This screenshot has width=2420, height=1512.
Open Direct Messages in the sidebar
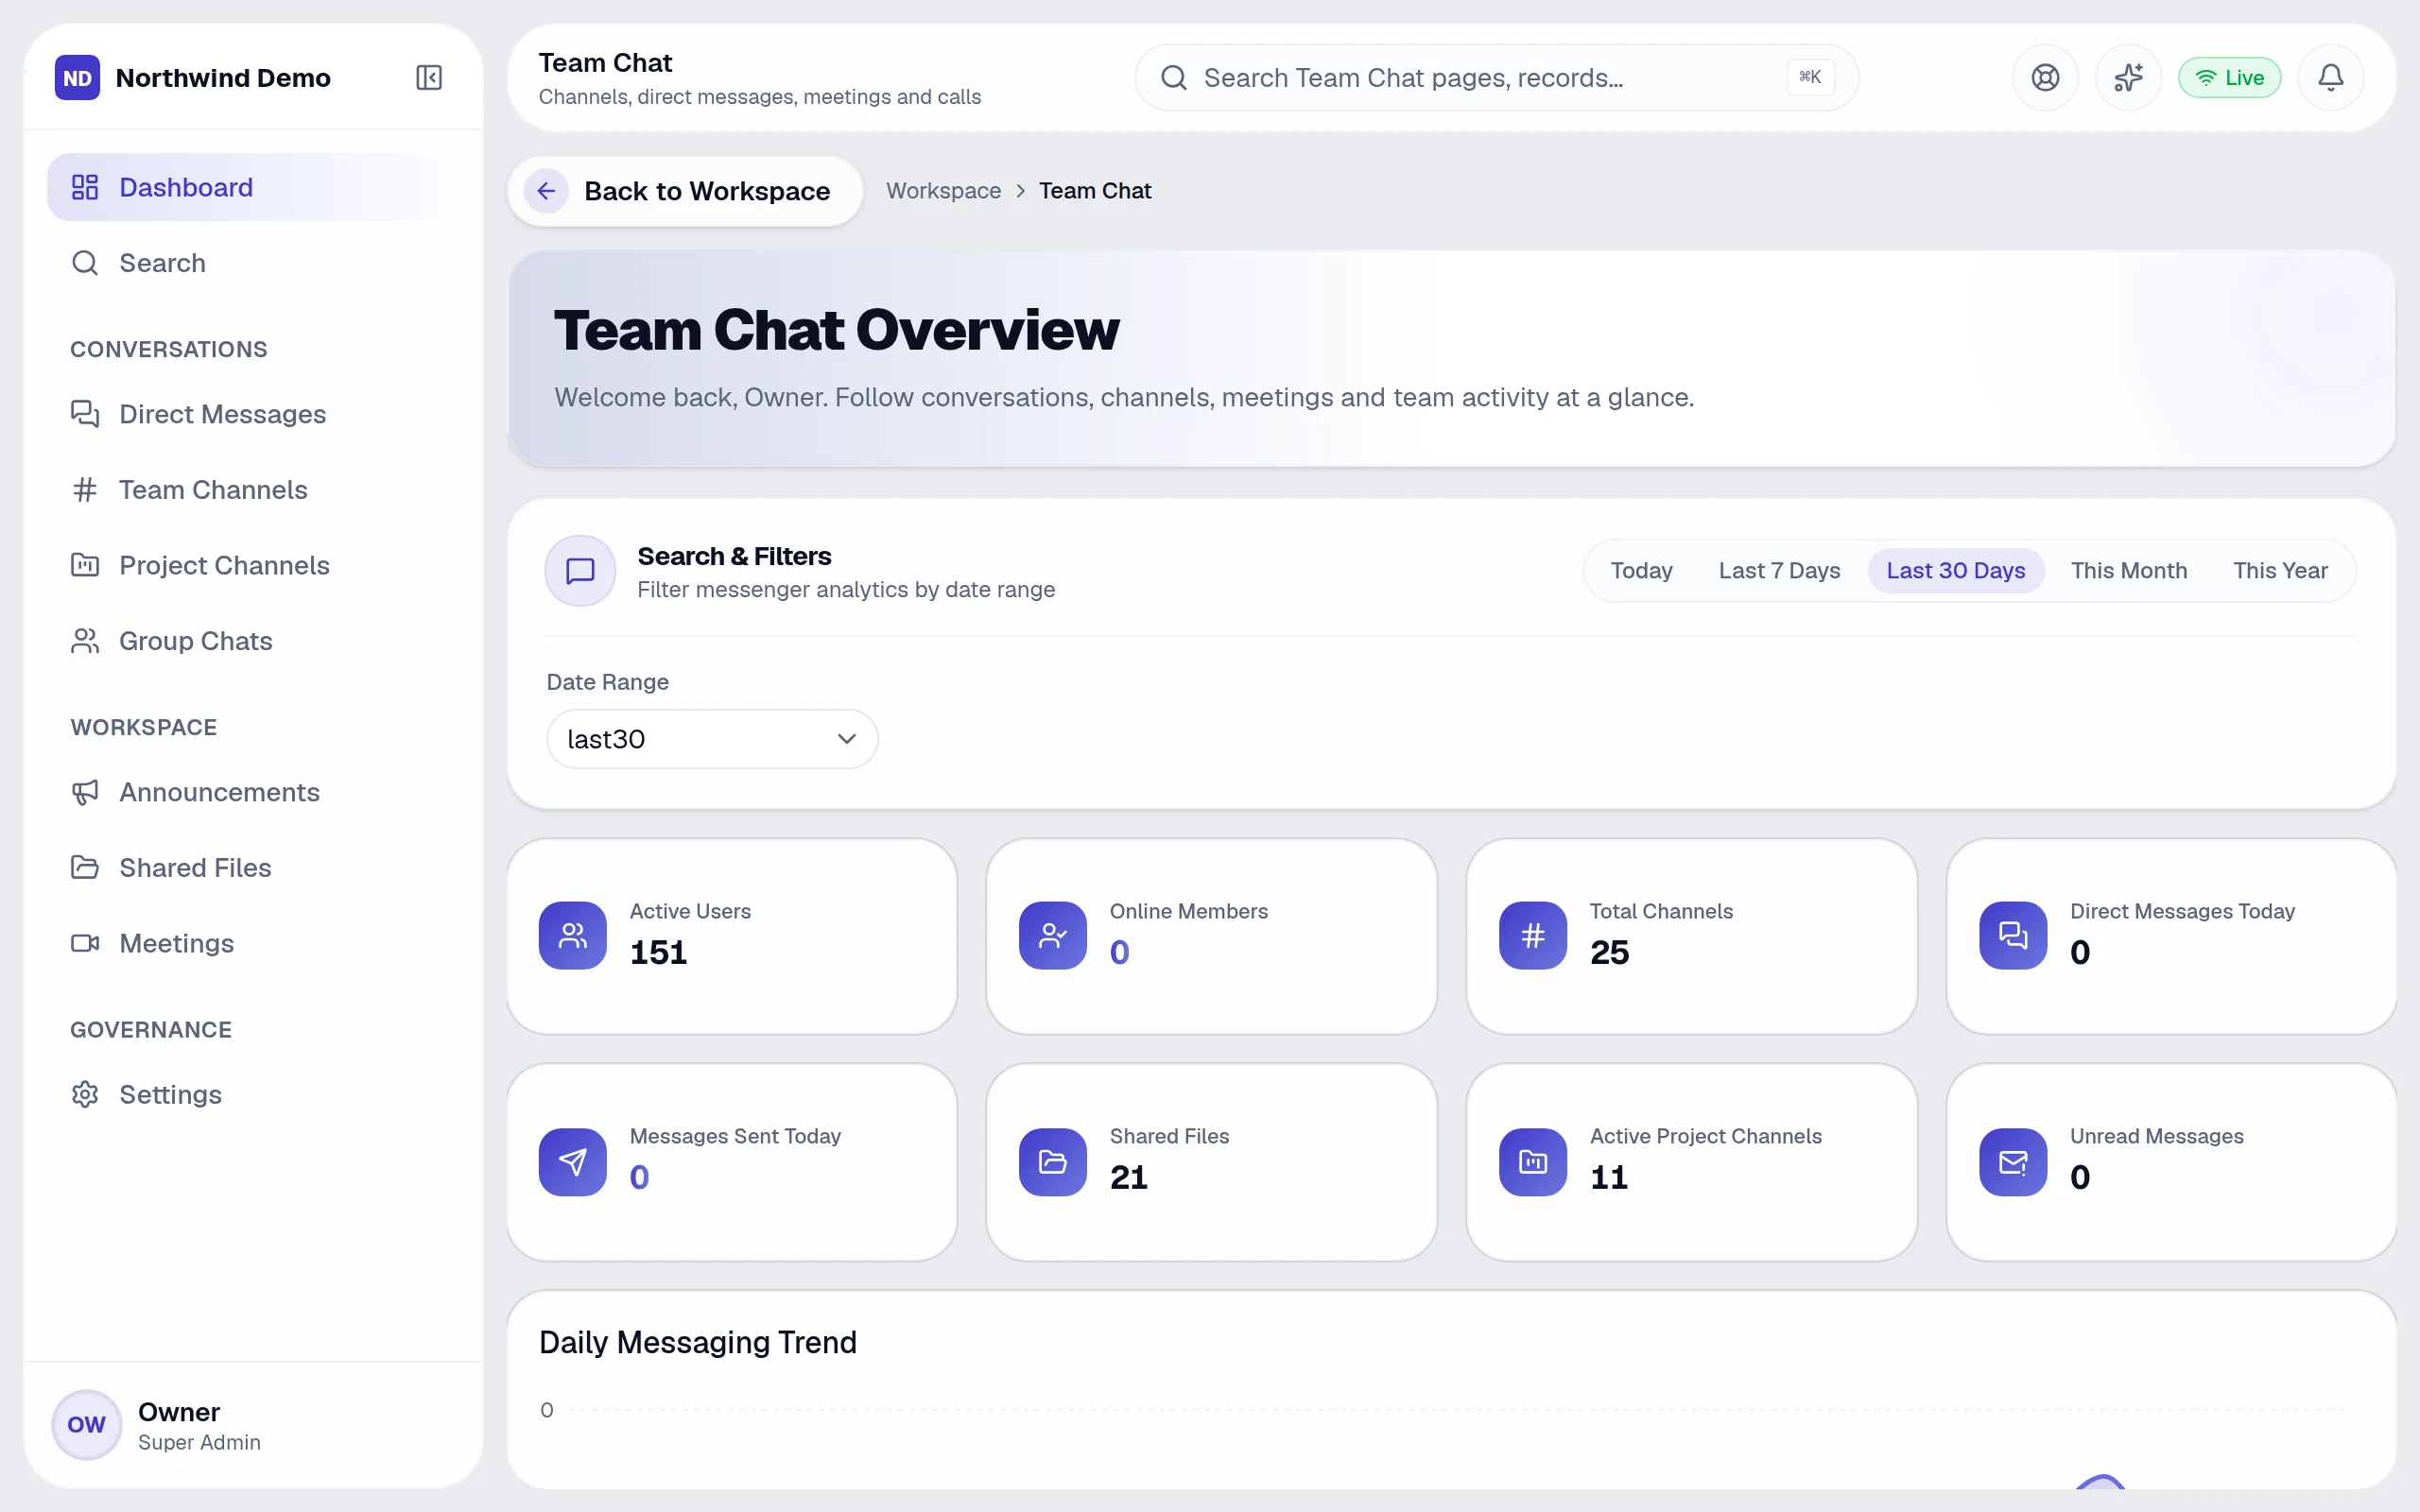click(x=255, y=414)
